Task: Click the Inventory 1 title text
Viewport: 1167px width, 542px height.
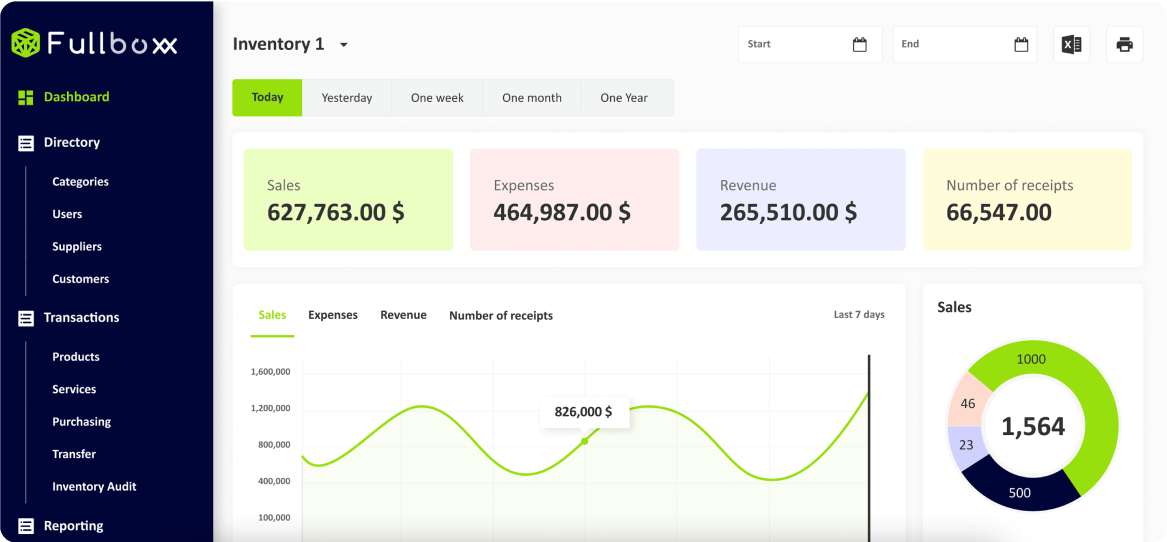Action: pyautogui.click(x=278, y=44)
